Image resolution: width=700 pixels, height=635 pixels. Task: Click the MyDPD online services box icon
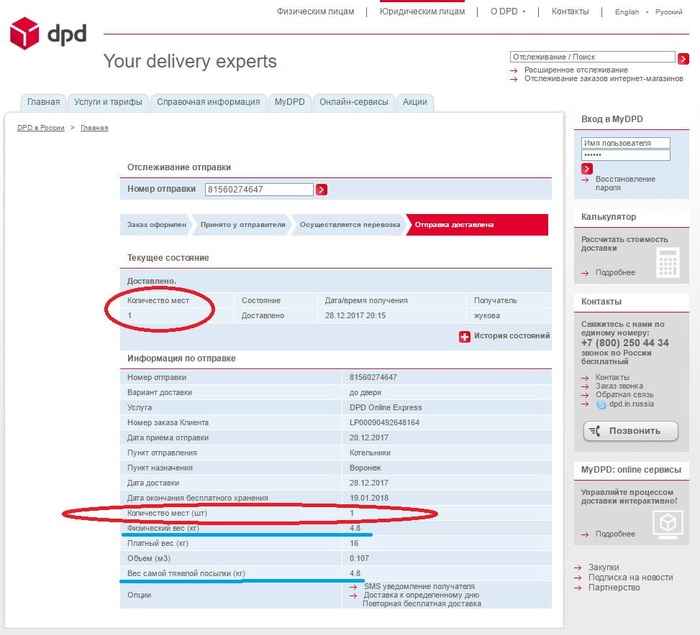[x=665, y=523]
